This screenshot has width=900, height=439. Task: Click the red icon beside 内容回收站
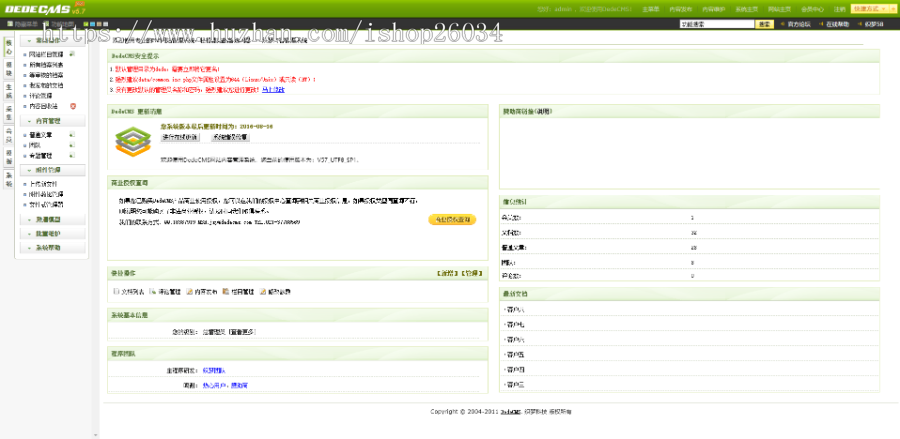point(73,106)
